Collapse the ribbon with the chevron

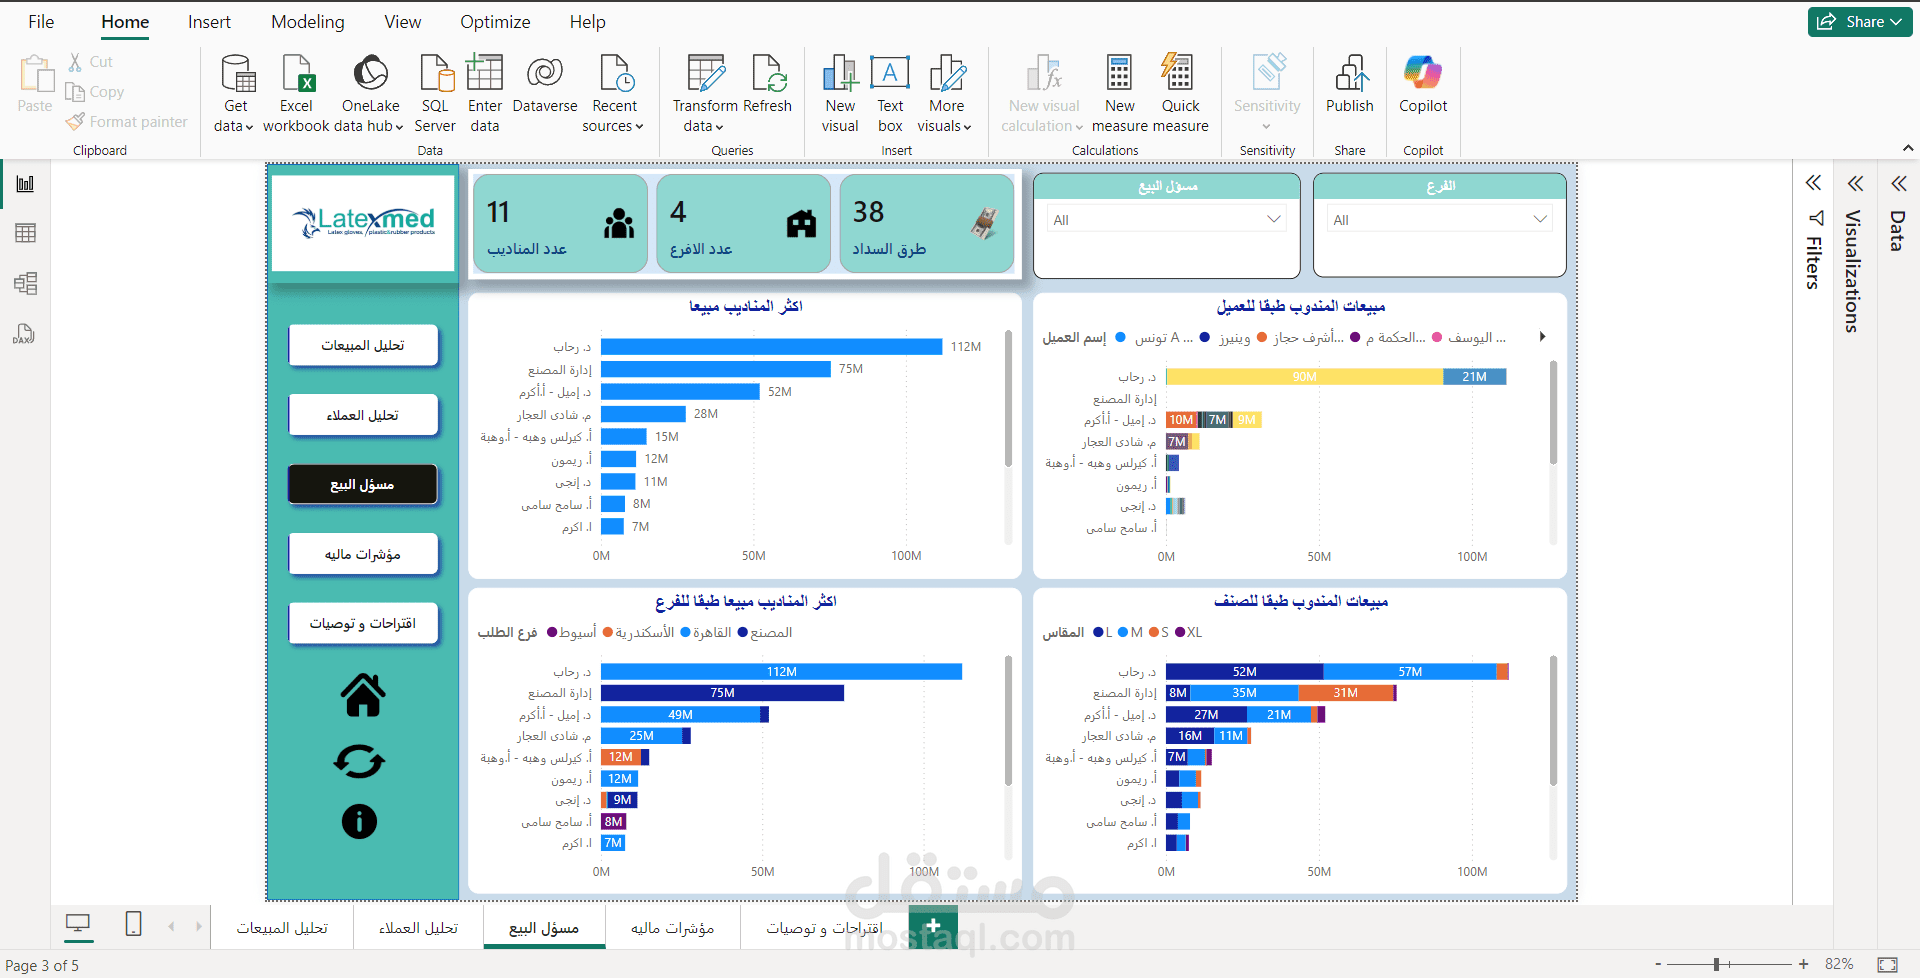coord(1908,149)
